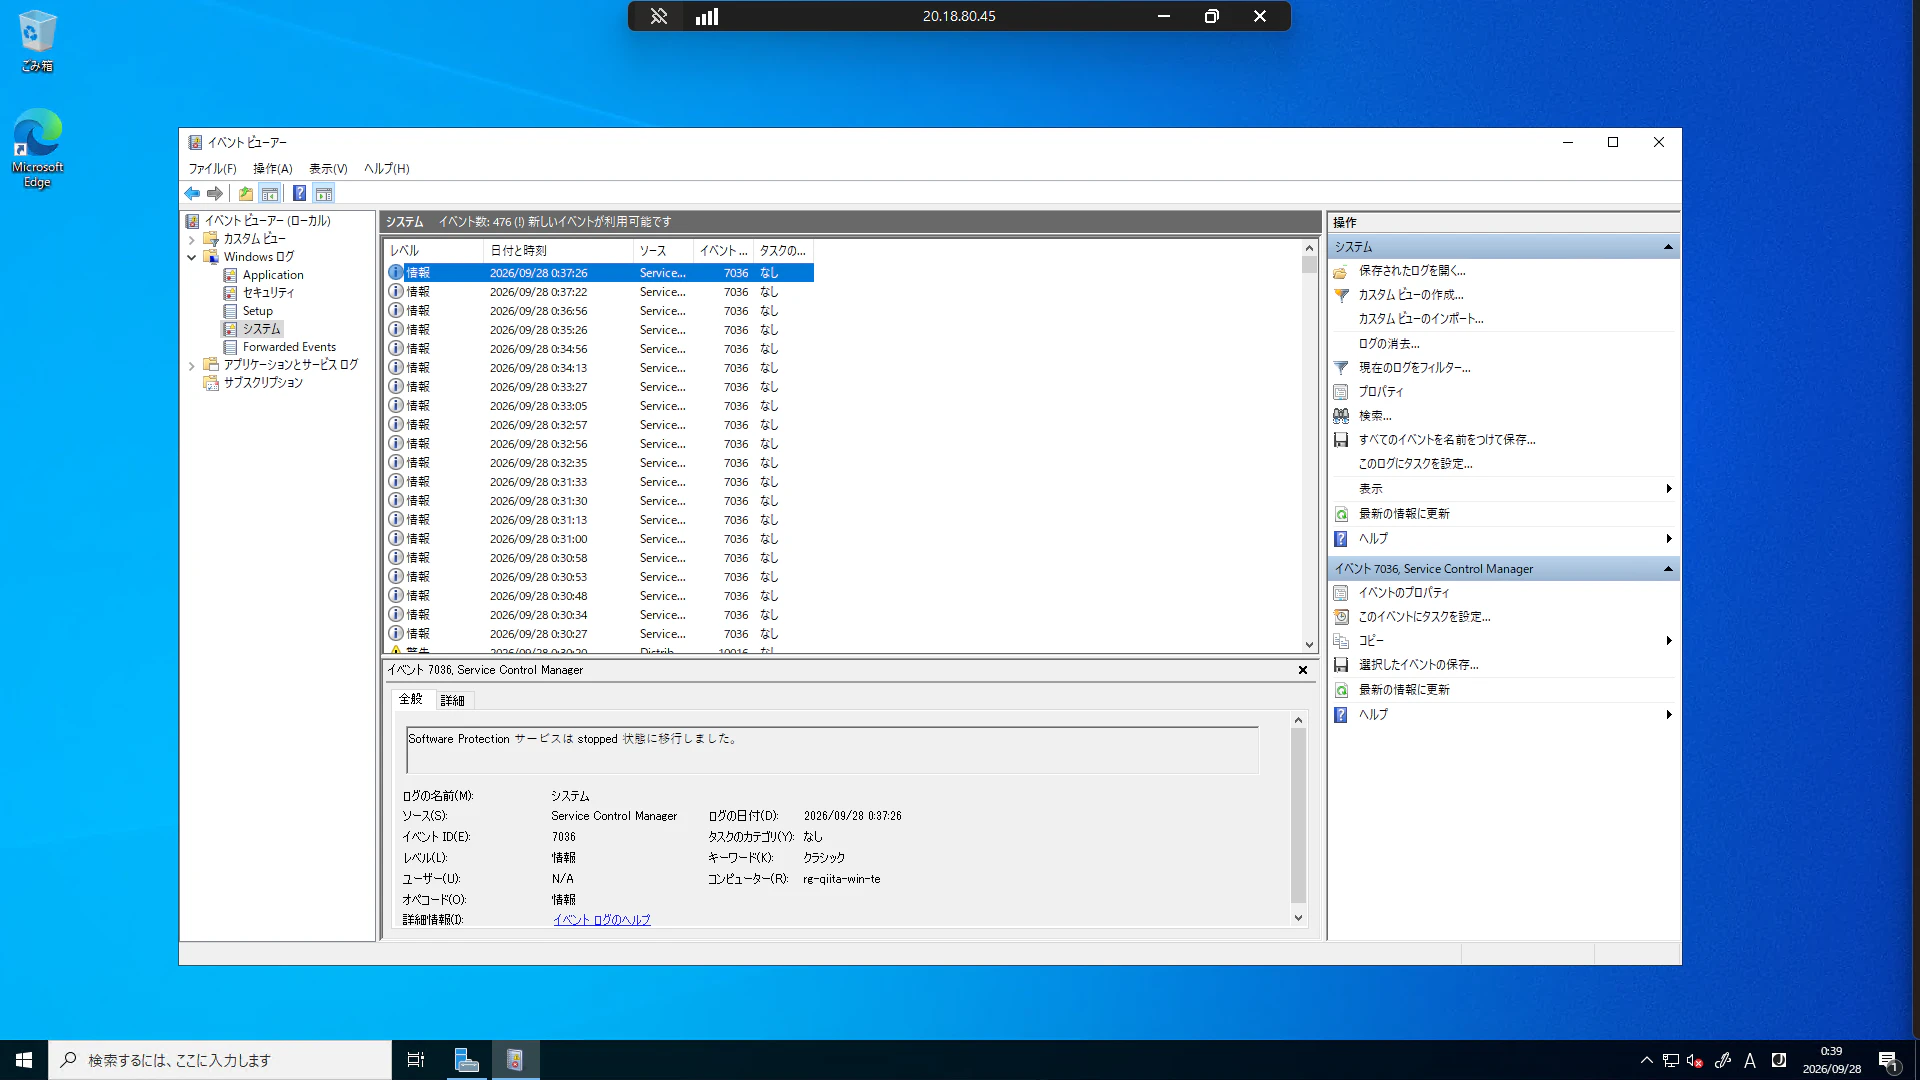This screenshot has height=1080, width=1920.
Task: Close the event preview pane
Action: coord(1303,670)
